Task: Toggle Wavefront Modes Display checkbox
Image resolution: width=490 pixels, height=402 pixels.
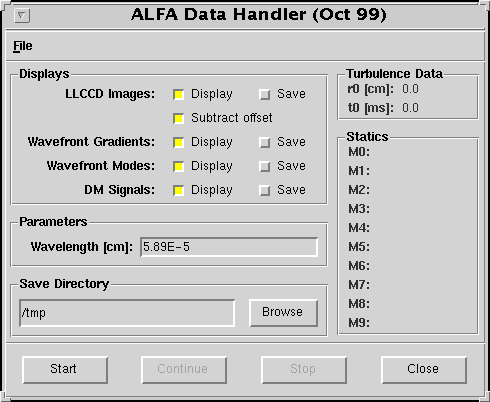Action: (179, 167)
